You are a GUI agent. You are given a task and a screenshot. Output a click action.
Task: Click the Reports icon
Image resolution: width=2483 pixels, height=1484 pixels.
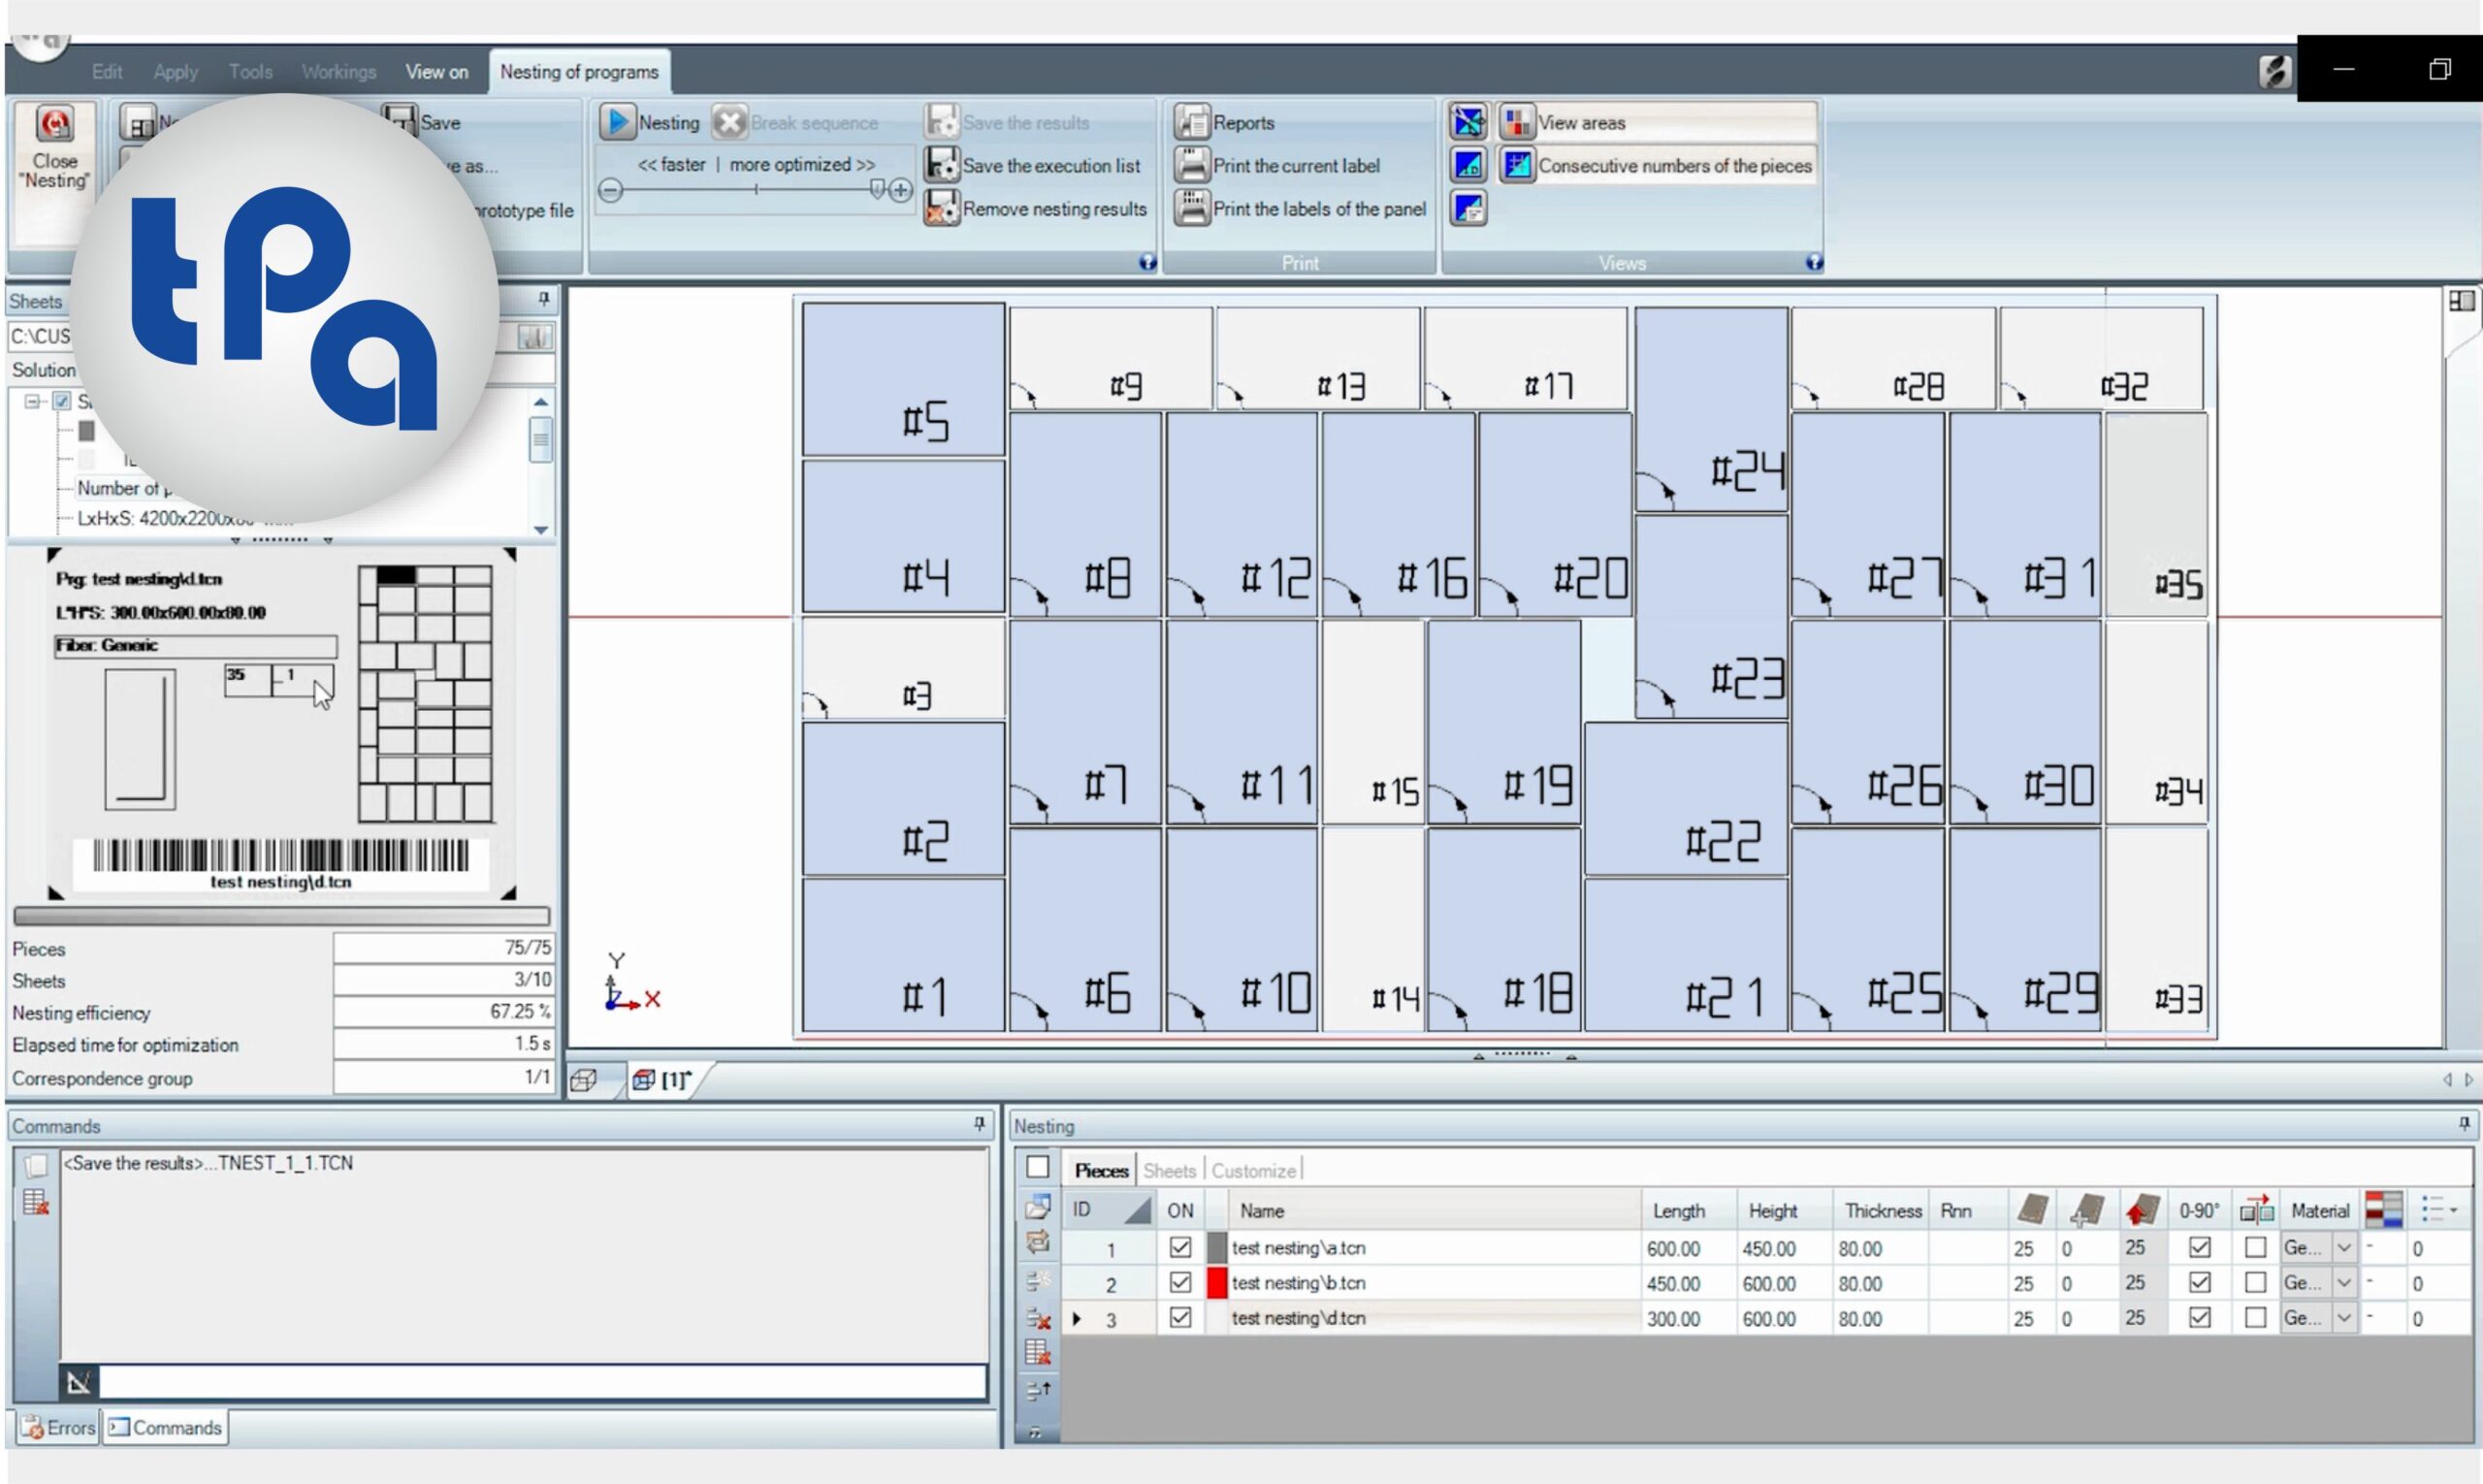[x=1191, y=122]
